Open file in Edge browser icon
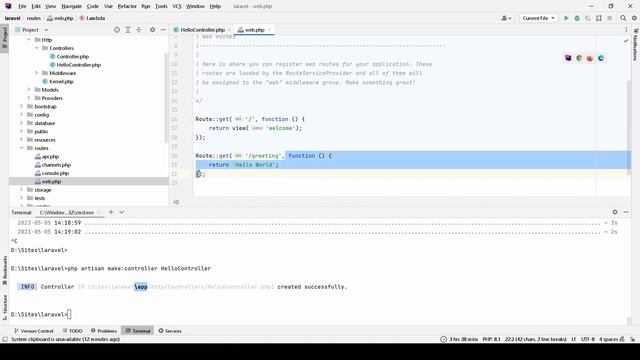The height and width of the screenshot is (360, 640). pos(601,58)
